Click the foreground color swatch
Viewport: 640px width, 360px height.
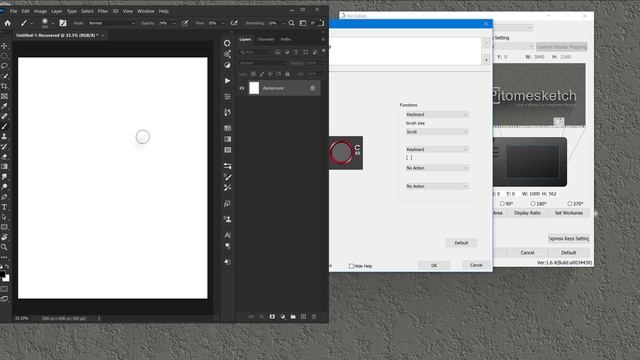[2, 274]
